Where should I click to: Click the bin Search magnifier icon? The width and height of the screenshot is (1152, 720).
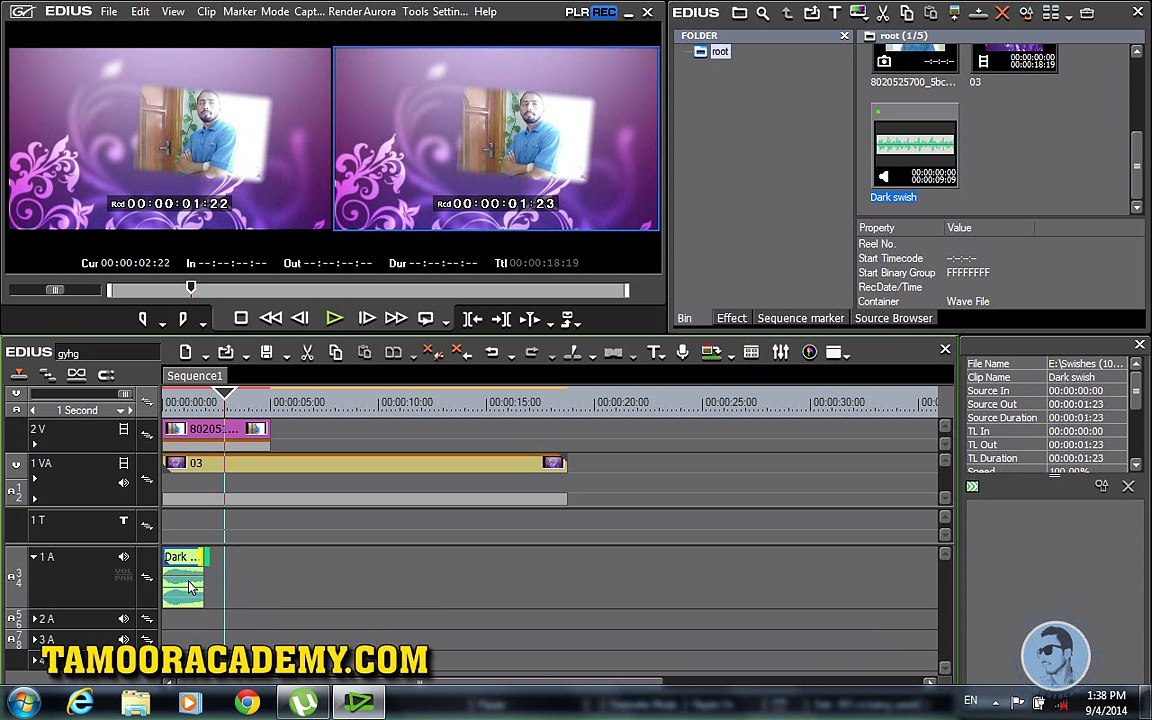(763, 12)
